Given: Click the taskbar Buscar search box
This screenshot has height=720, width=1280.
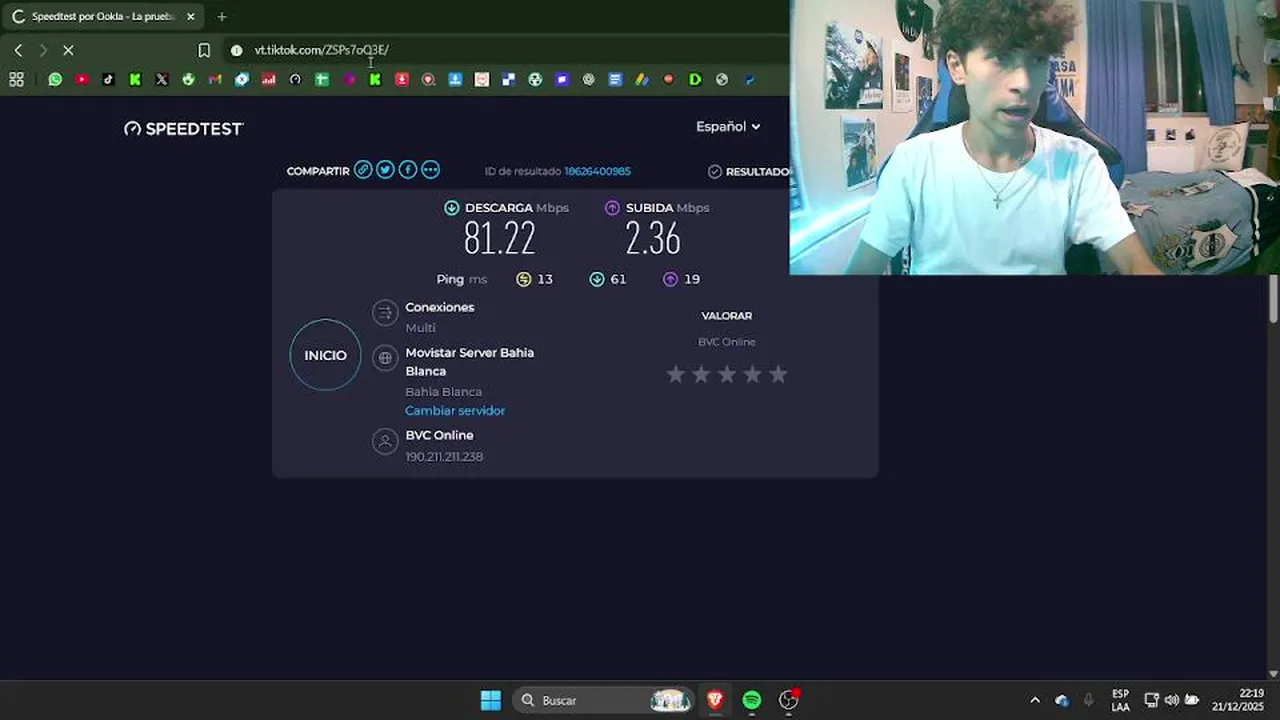Looking at the screenshot, I should point(604,700).
